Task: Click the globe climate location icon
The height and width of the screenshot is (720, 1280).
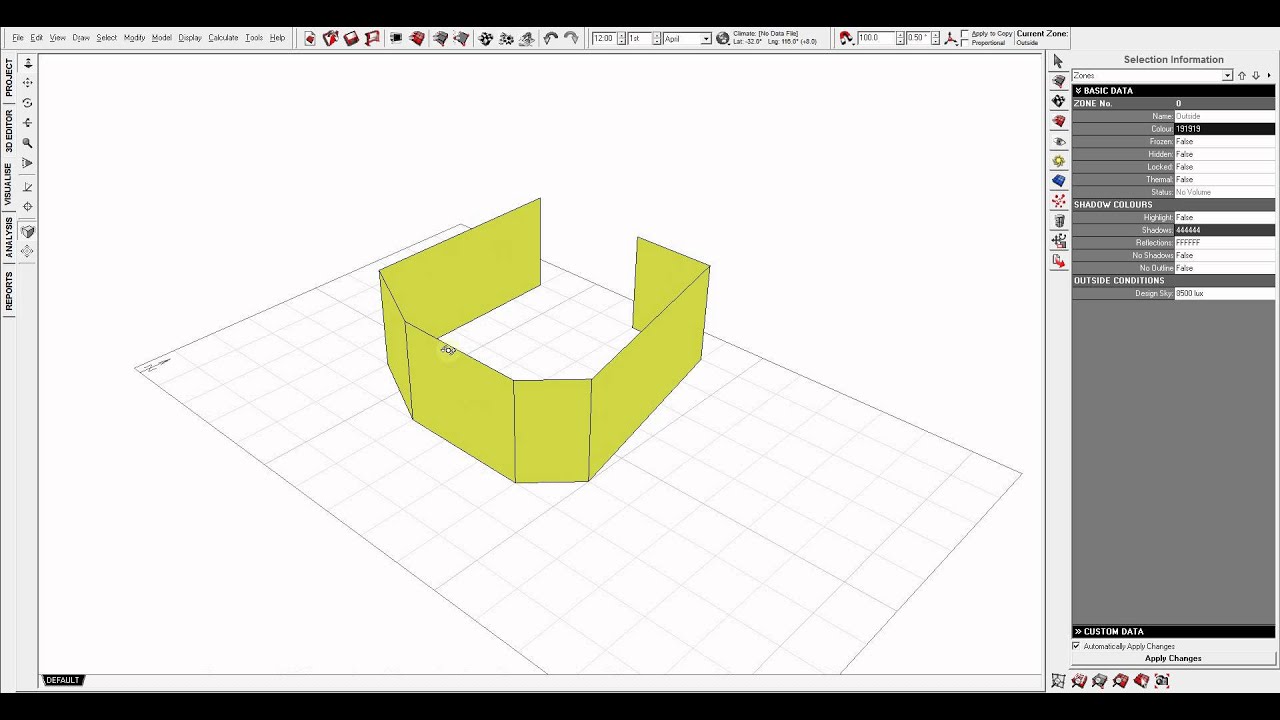Action: [x=722, y=38]
